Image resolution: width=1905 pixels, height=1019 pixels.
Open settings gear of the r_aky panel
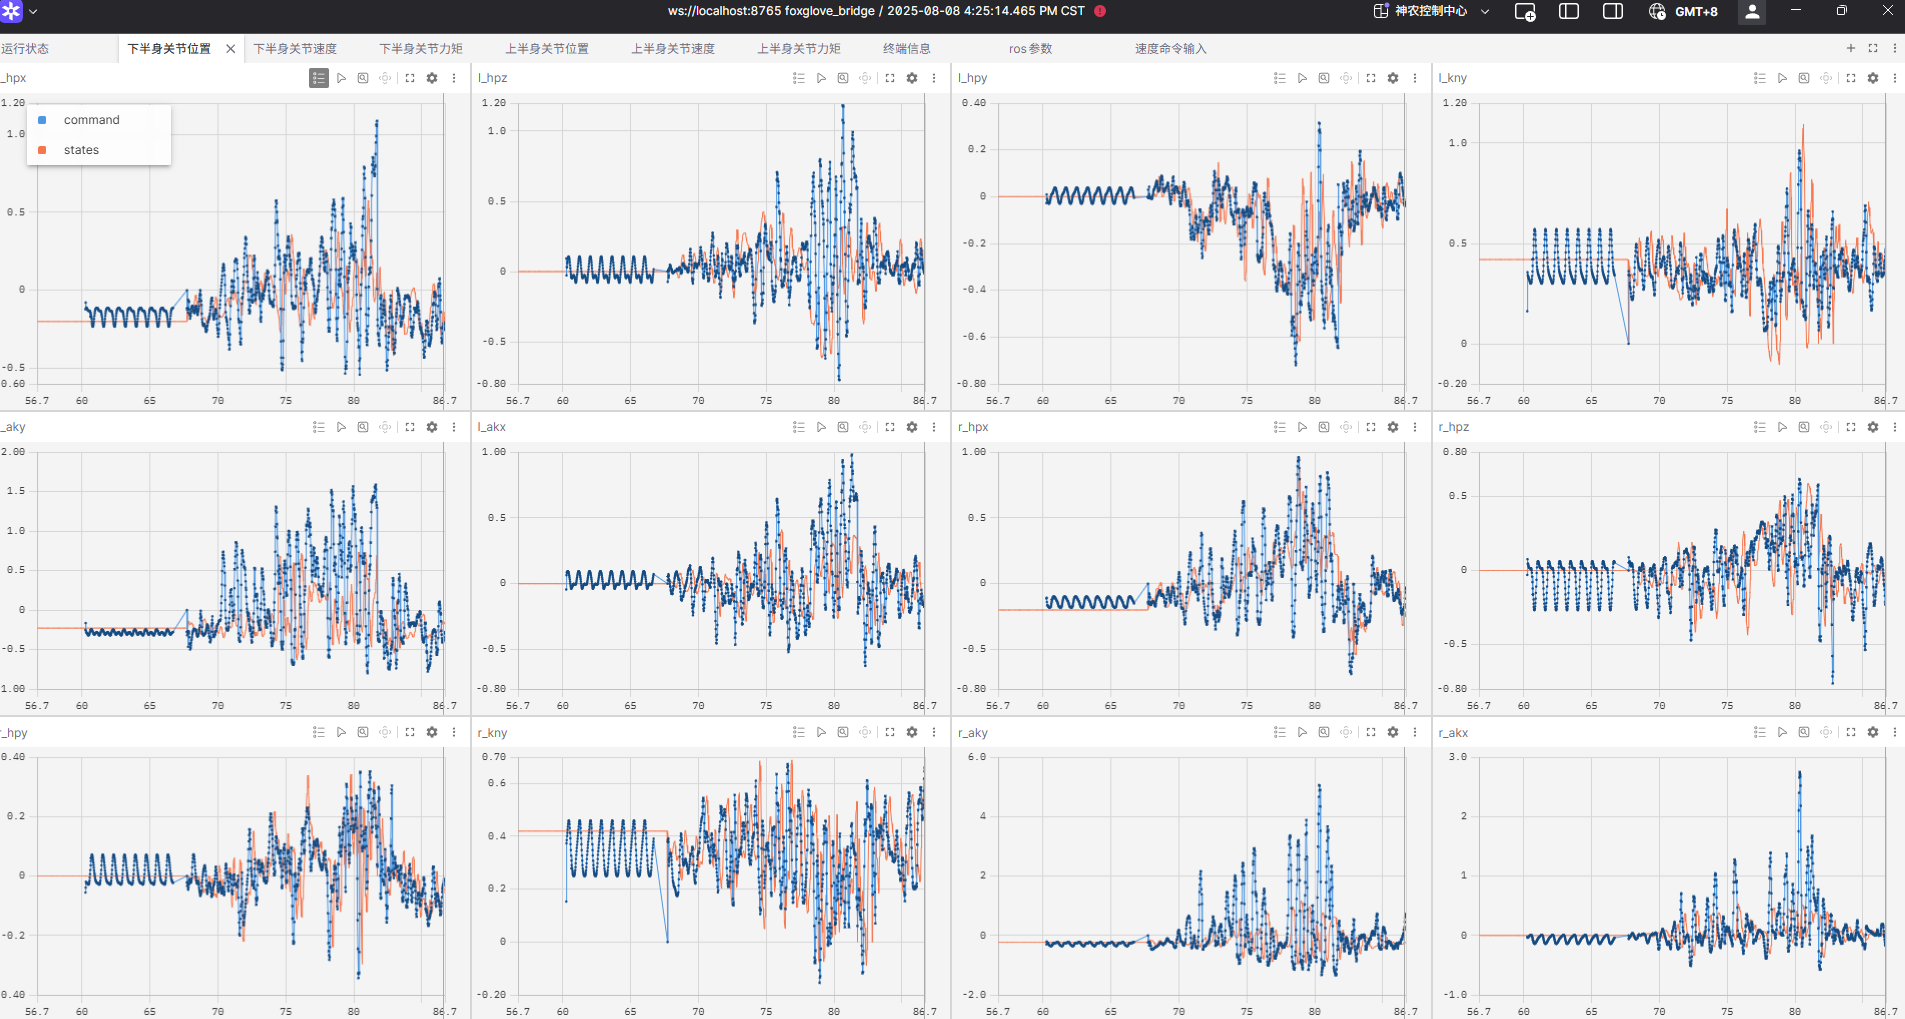coord(1393,733)
